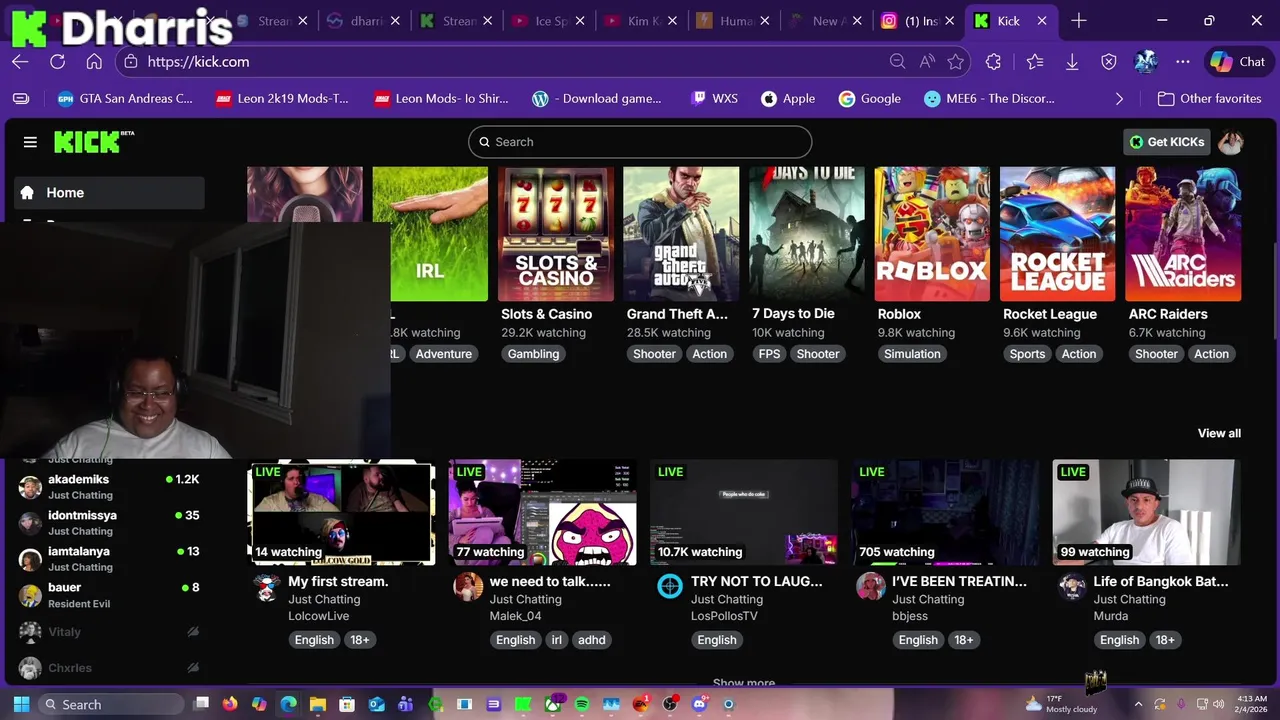1280x720 pixels.
Task: Open the browser extensions puzzle icon
Action: pyautogui.click(x=993, y=62)
